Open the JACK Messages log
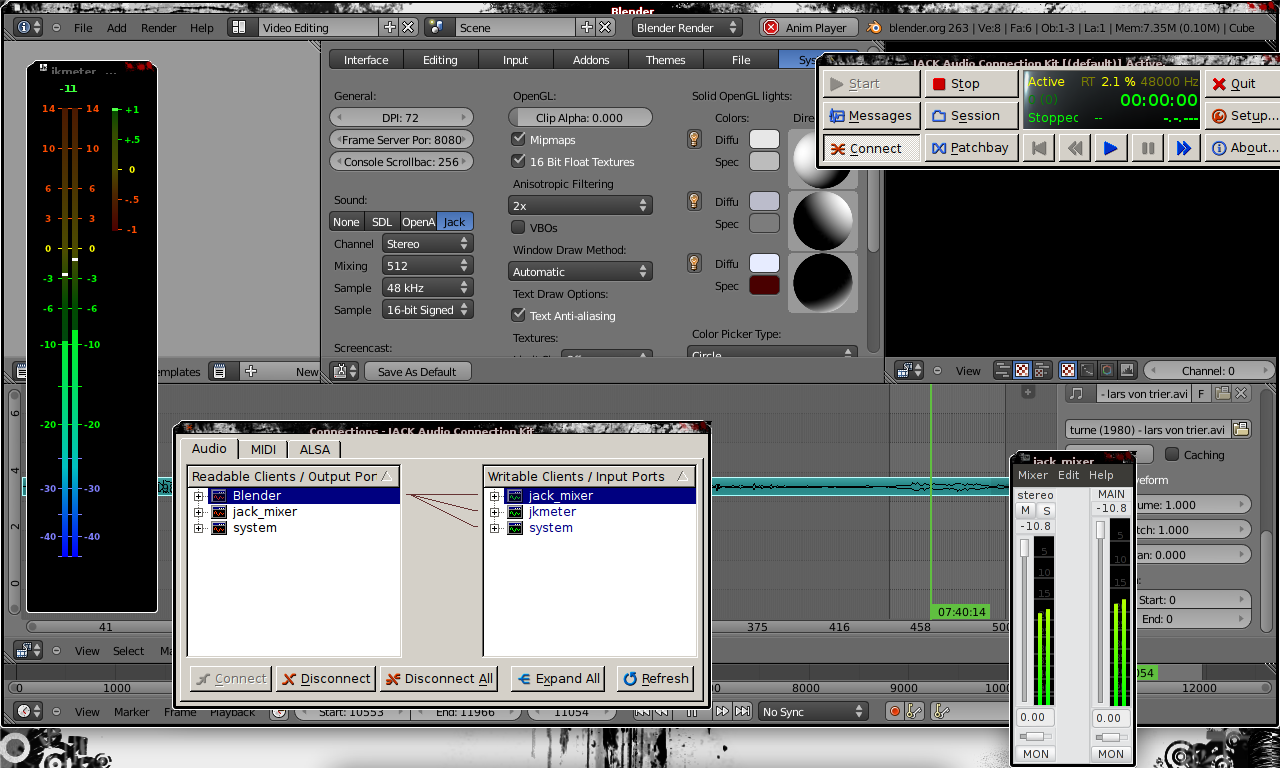Screen dimensions: 1280x768 [x=871, y=116]
